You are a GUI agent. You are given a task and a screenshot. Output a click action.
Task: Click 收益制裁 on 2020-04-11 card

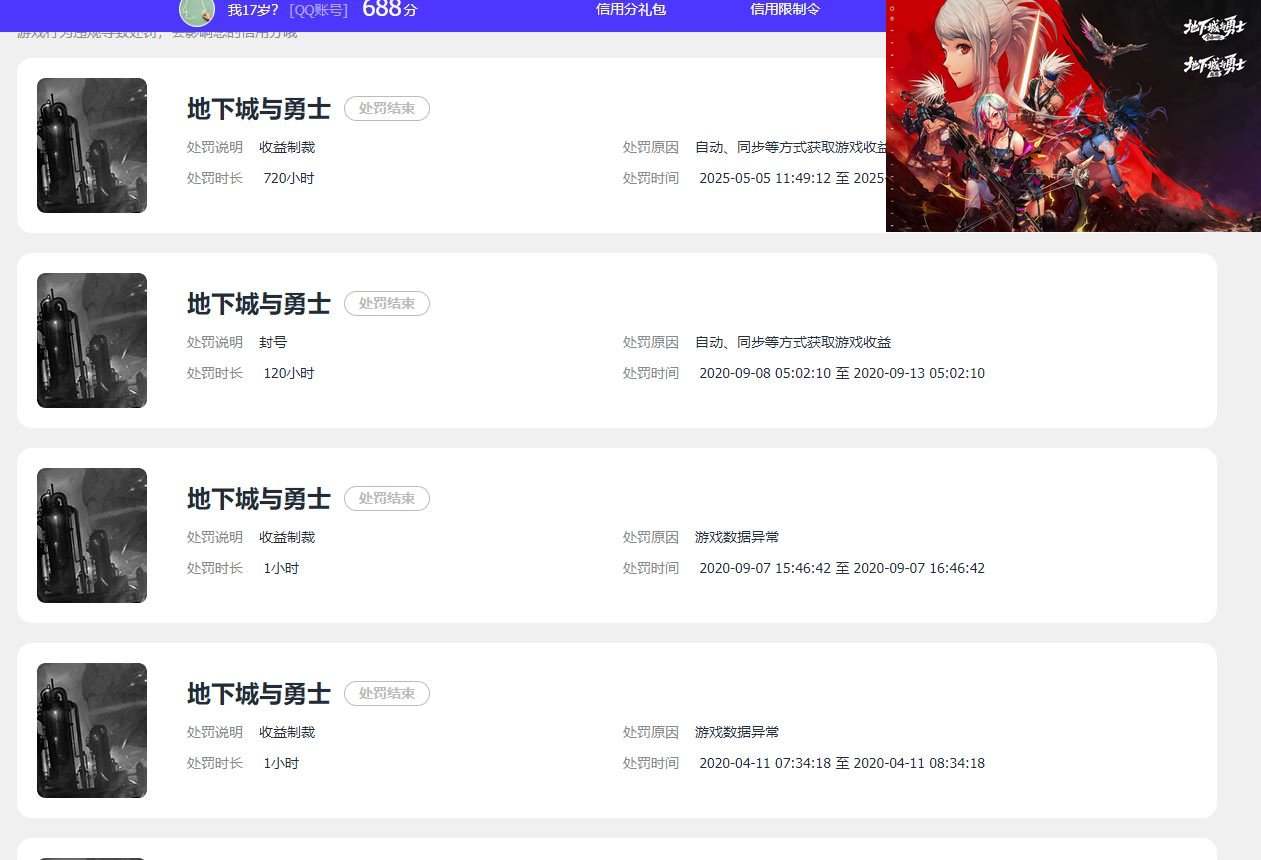coord(287,732)
